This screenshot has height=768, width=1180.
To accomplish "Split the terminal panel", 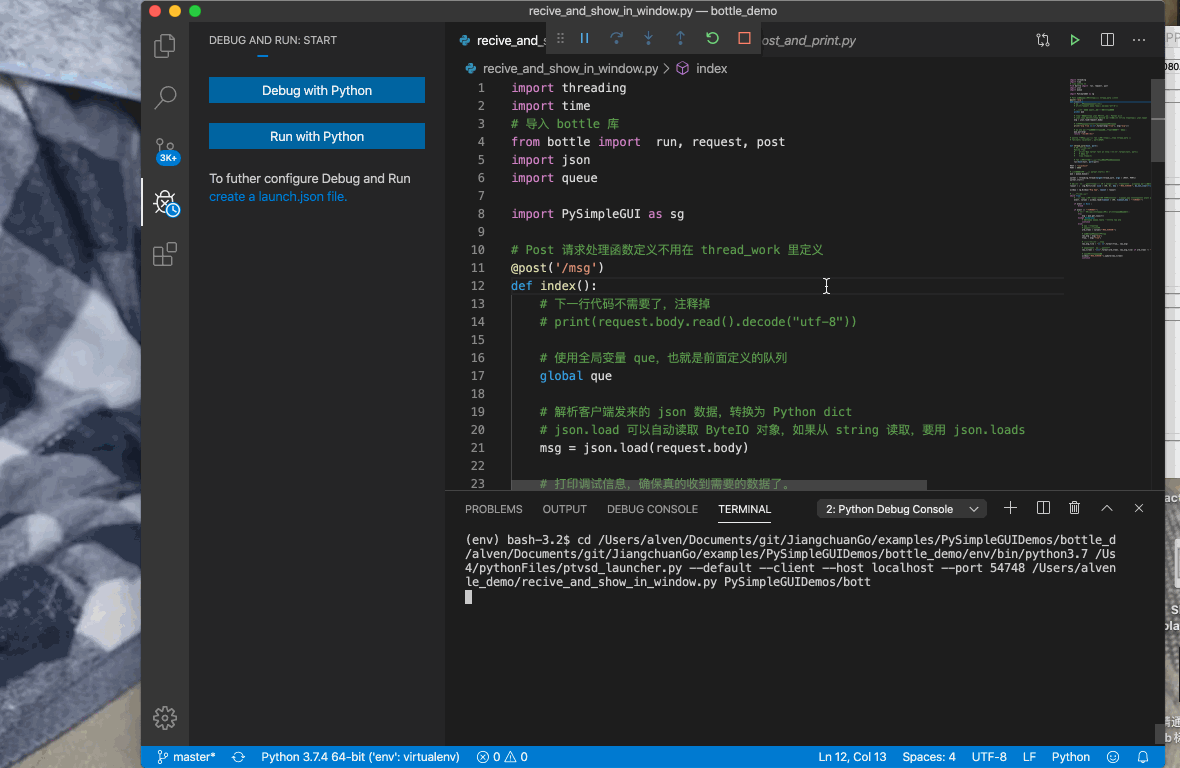I will [1043, 508].
